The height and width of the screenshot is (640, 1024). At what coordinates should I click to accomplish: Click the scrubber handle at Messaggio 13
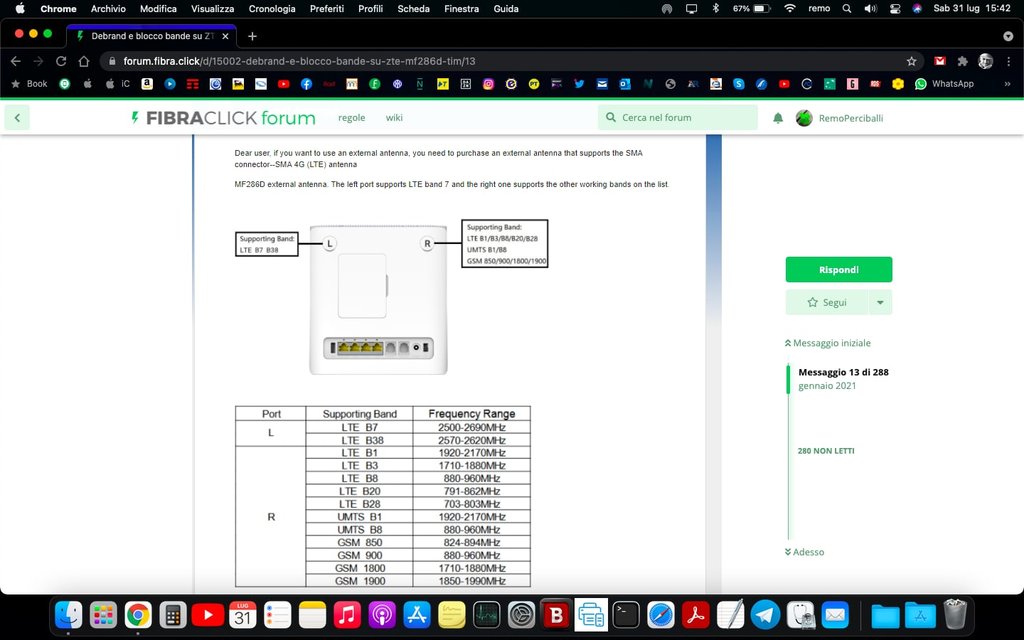point(788,379)
